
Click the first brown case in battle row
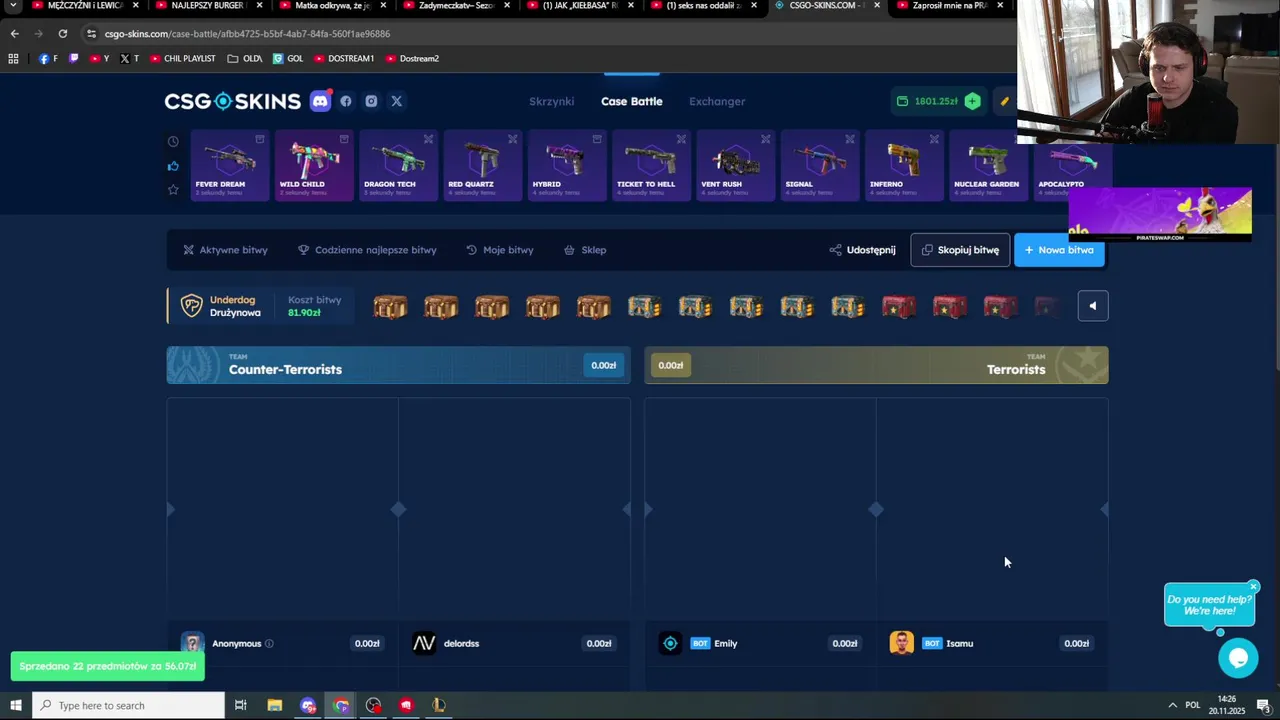coord(390,306)
